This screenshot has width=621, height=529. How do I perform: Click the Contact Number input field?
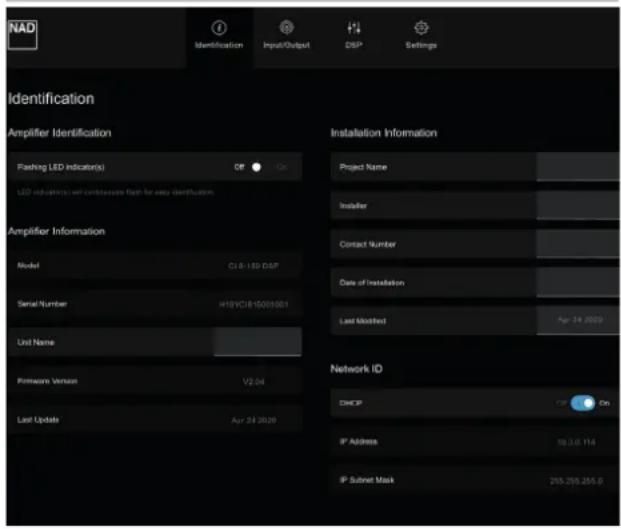click(578, 244)
